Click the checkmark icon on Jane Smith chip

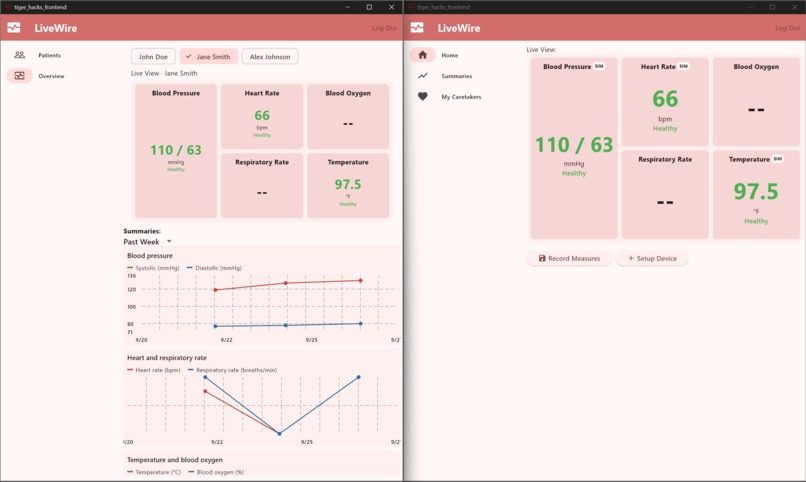coord(189,57)
